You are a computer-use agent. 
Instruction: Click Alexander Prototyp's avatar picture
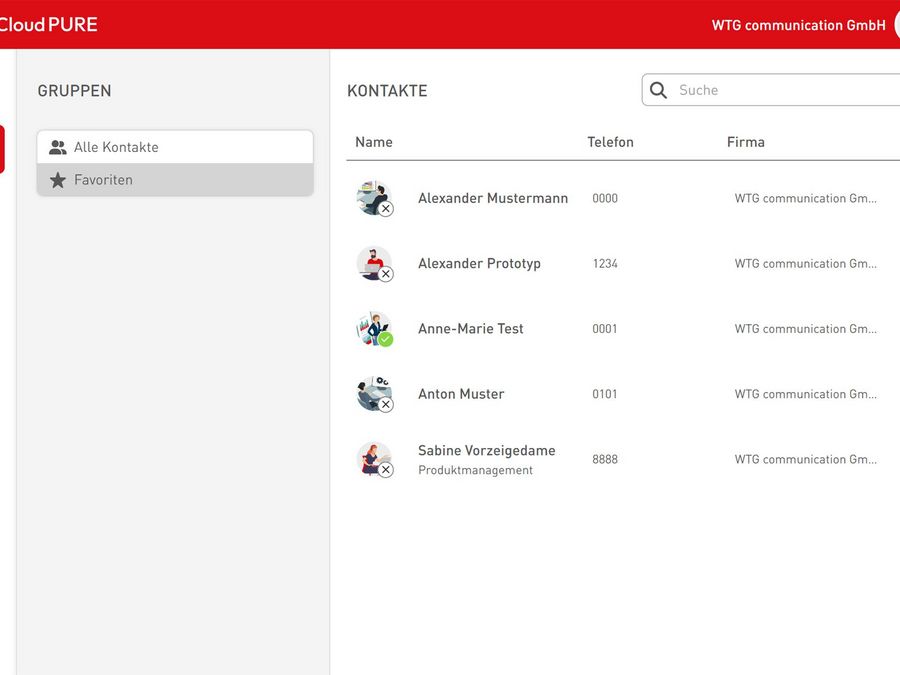click(x=372, y=261)
